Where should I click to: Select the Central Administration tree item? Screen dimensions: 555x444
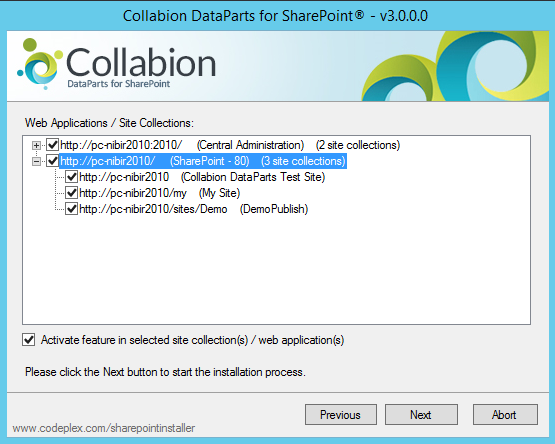tap(230, 145)
